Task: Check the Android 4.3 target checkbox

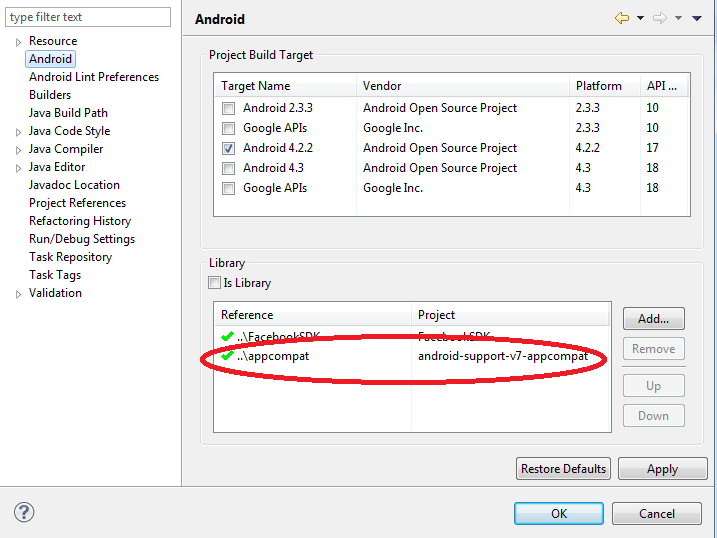Action: (228, 169)
